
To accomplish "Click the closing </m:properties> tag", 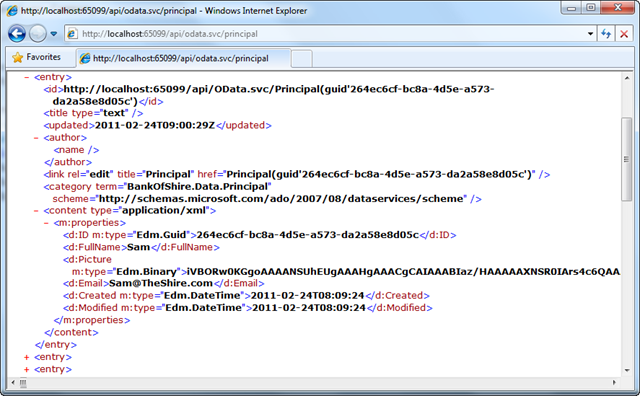I will pos(92,320).
